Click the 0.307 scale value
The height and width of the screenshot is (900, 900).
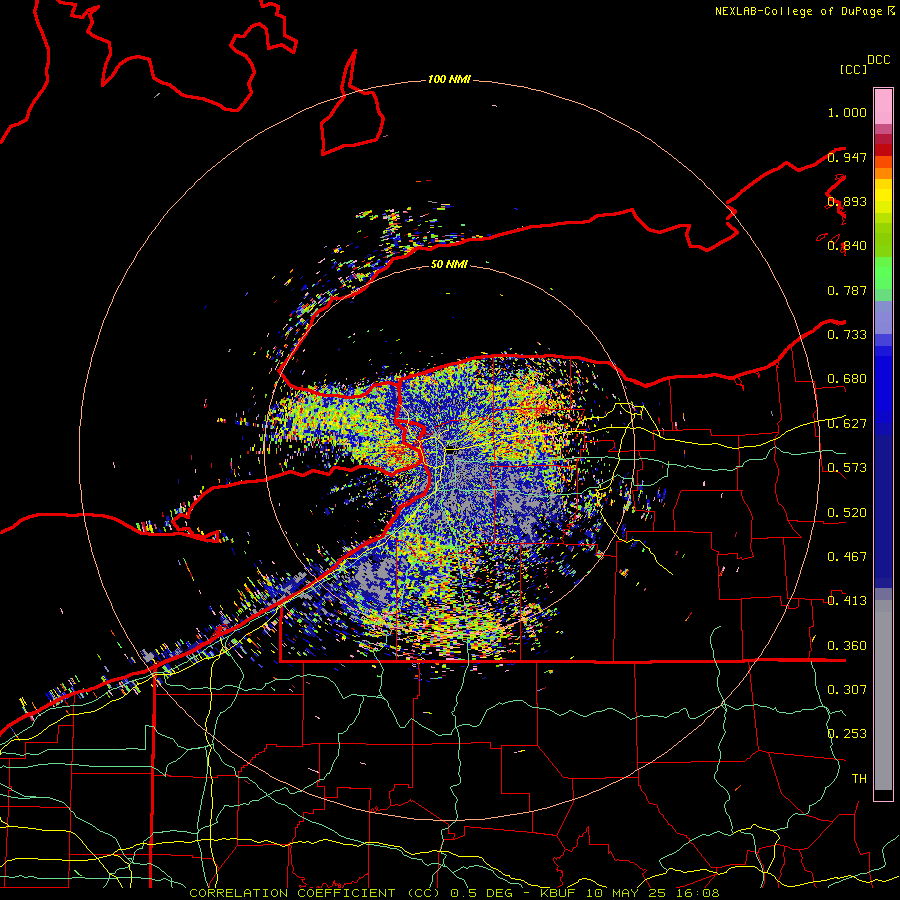(847, 690)
